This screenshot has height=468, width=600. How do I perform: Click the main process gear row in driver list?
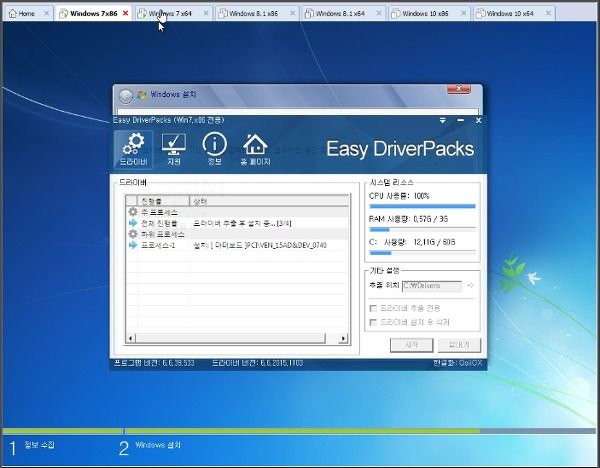tap(237, 212)
